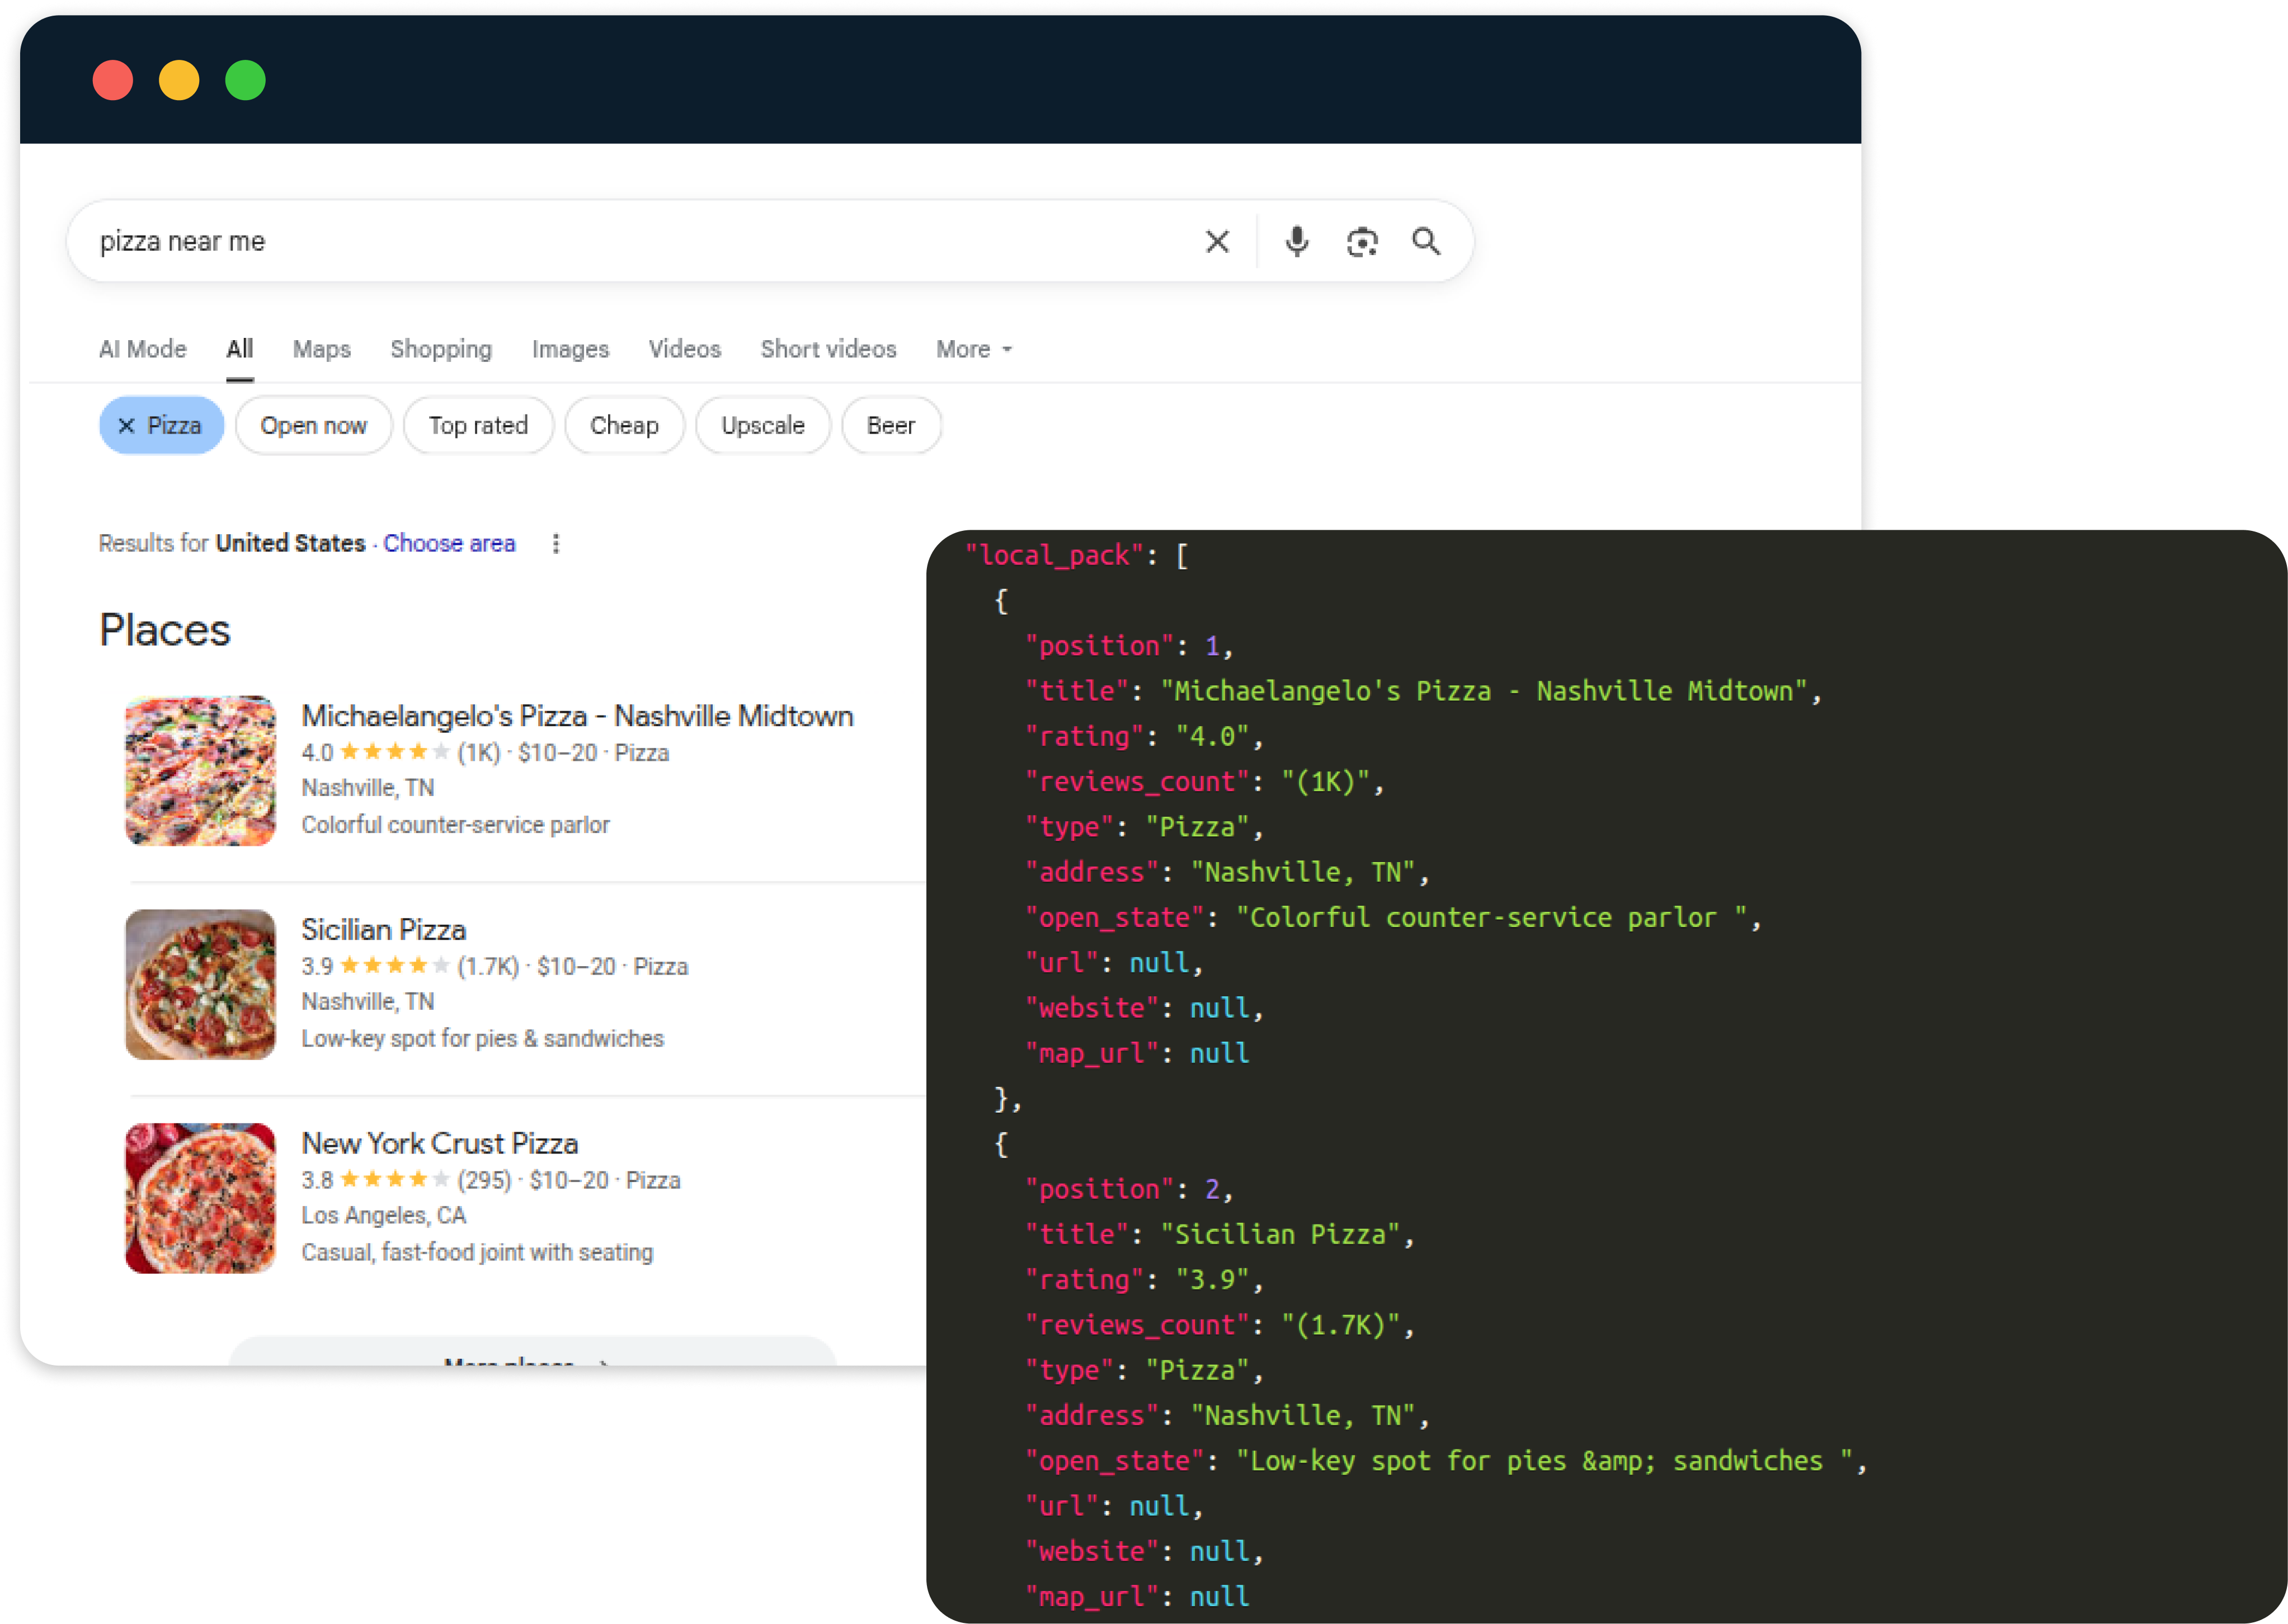
Task: Click the red traffic-light window dot
Action: tap(113, 80)
